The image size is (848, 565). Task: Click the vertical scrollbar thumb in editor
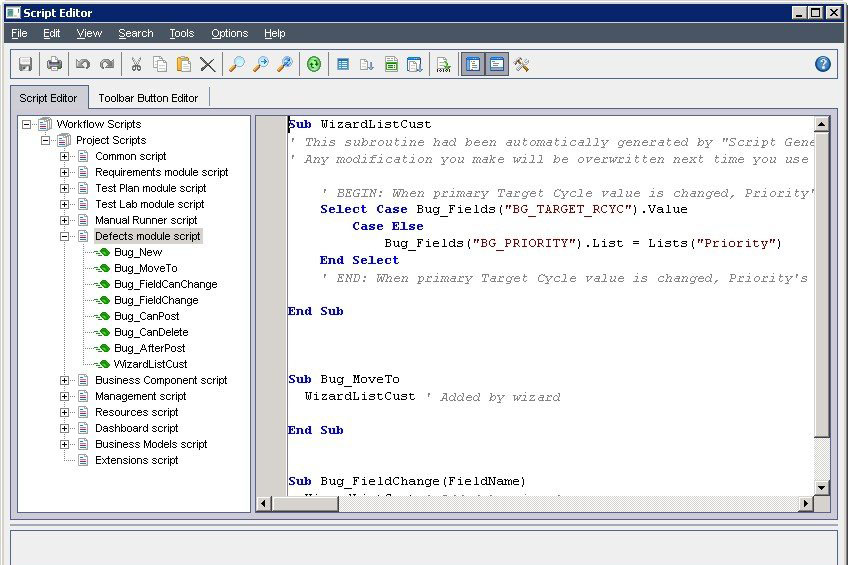822,284
